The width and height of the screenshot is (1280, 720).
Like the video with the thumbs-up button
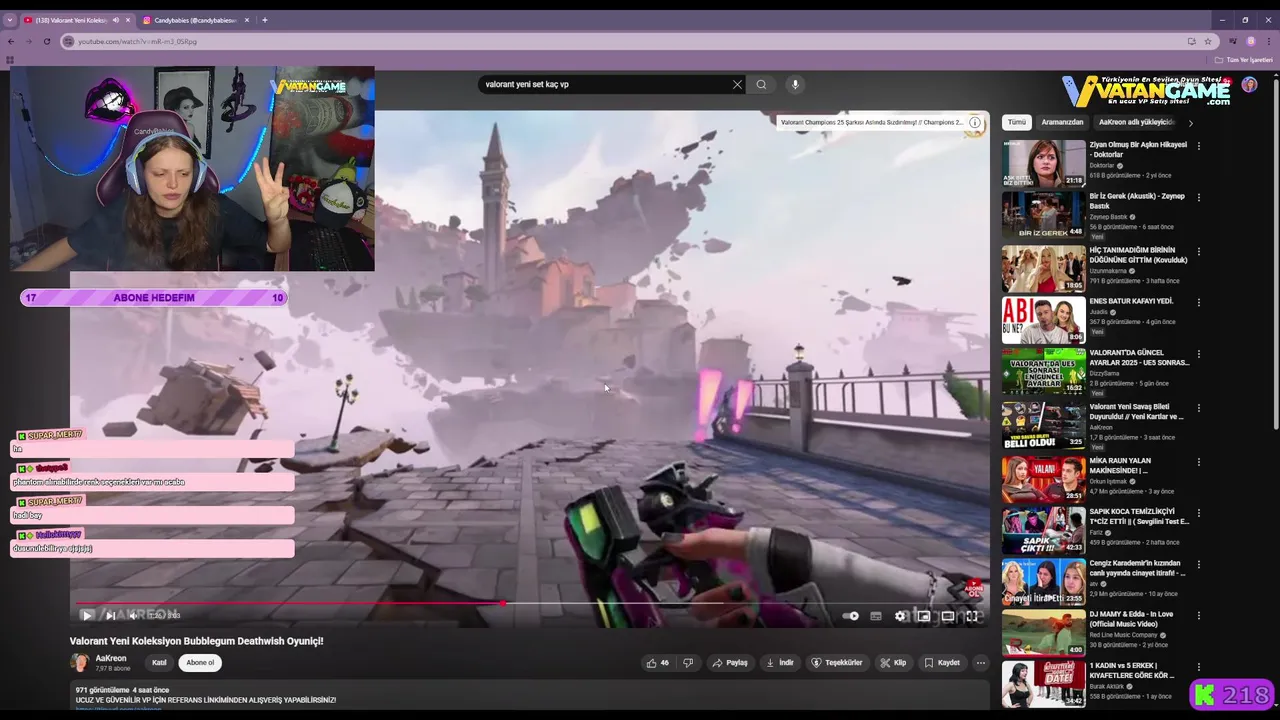point(658,663)
